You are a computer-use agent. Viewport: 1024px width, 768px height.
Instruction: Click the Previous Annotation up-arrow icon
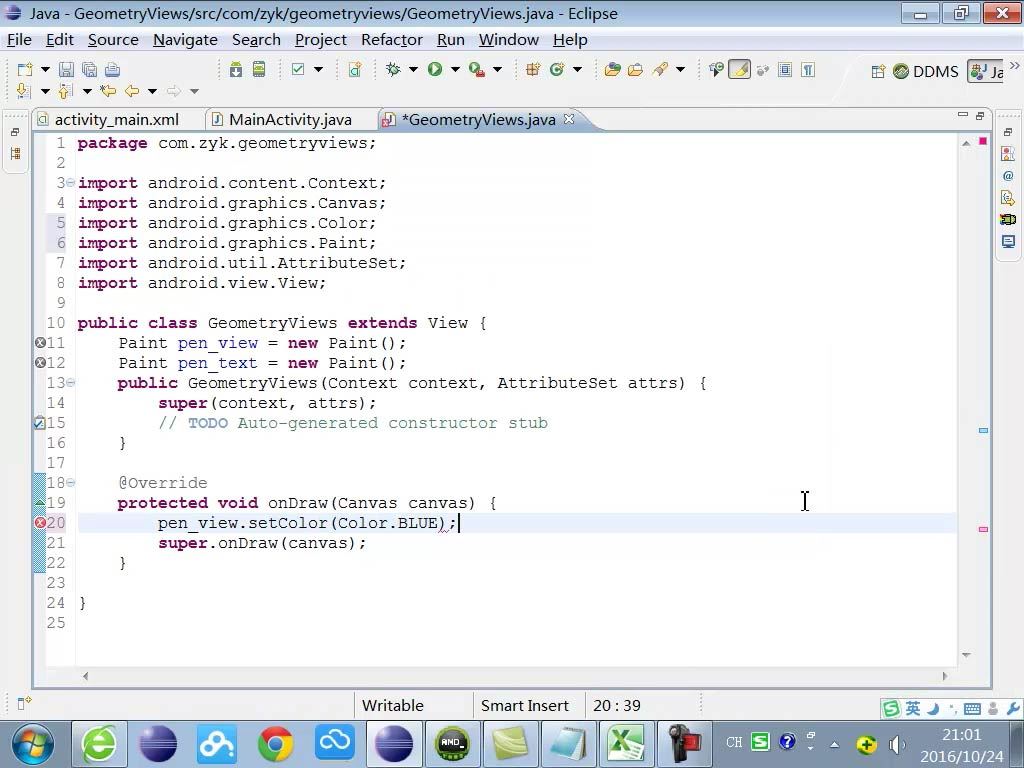[x=65, y=91]
